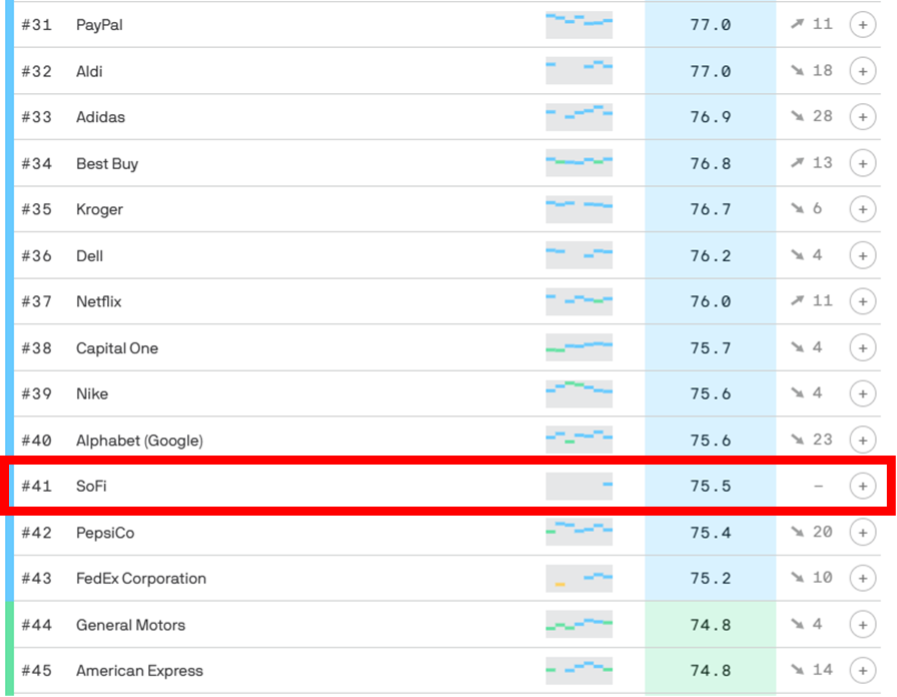
Task: Click SoFi row plus icon
Action: click(862, 486)
